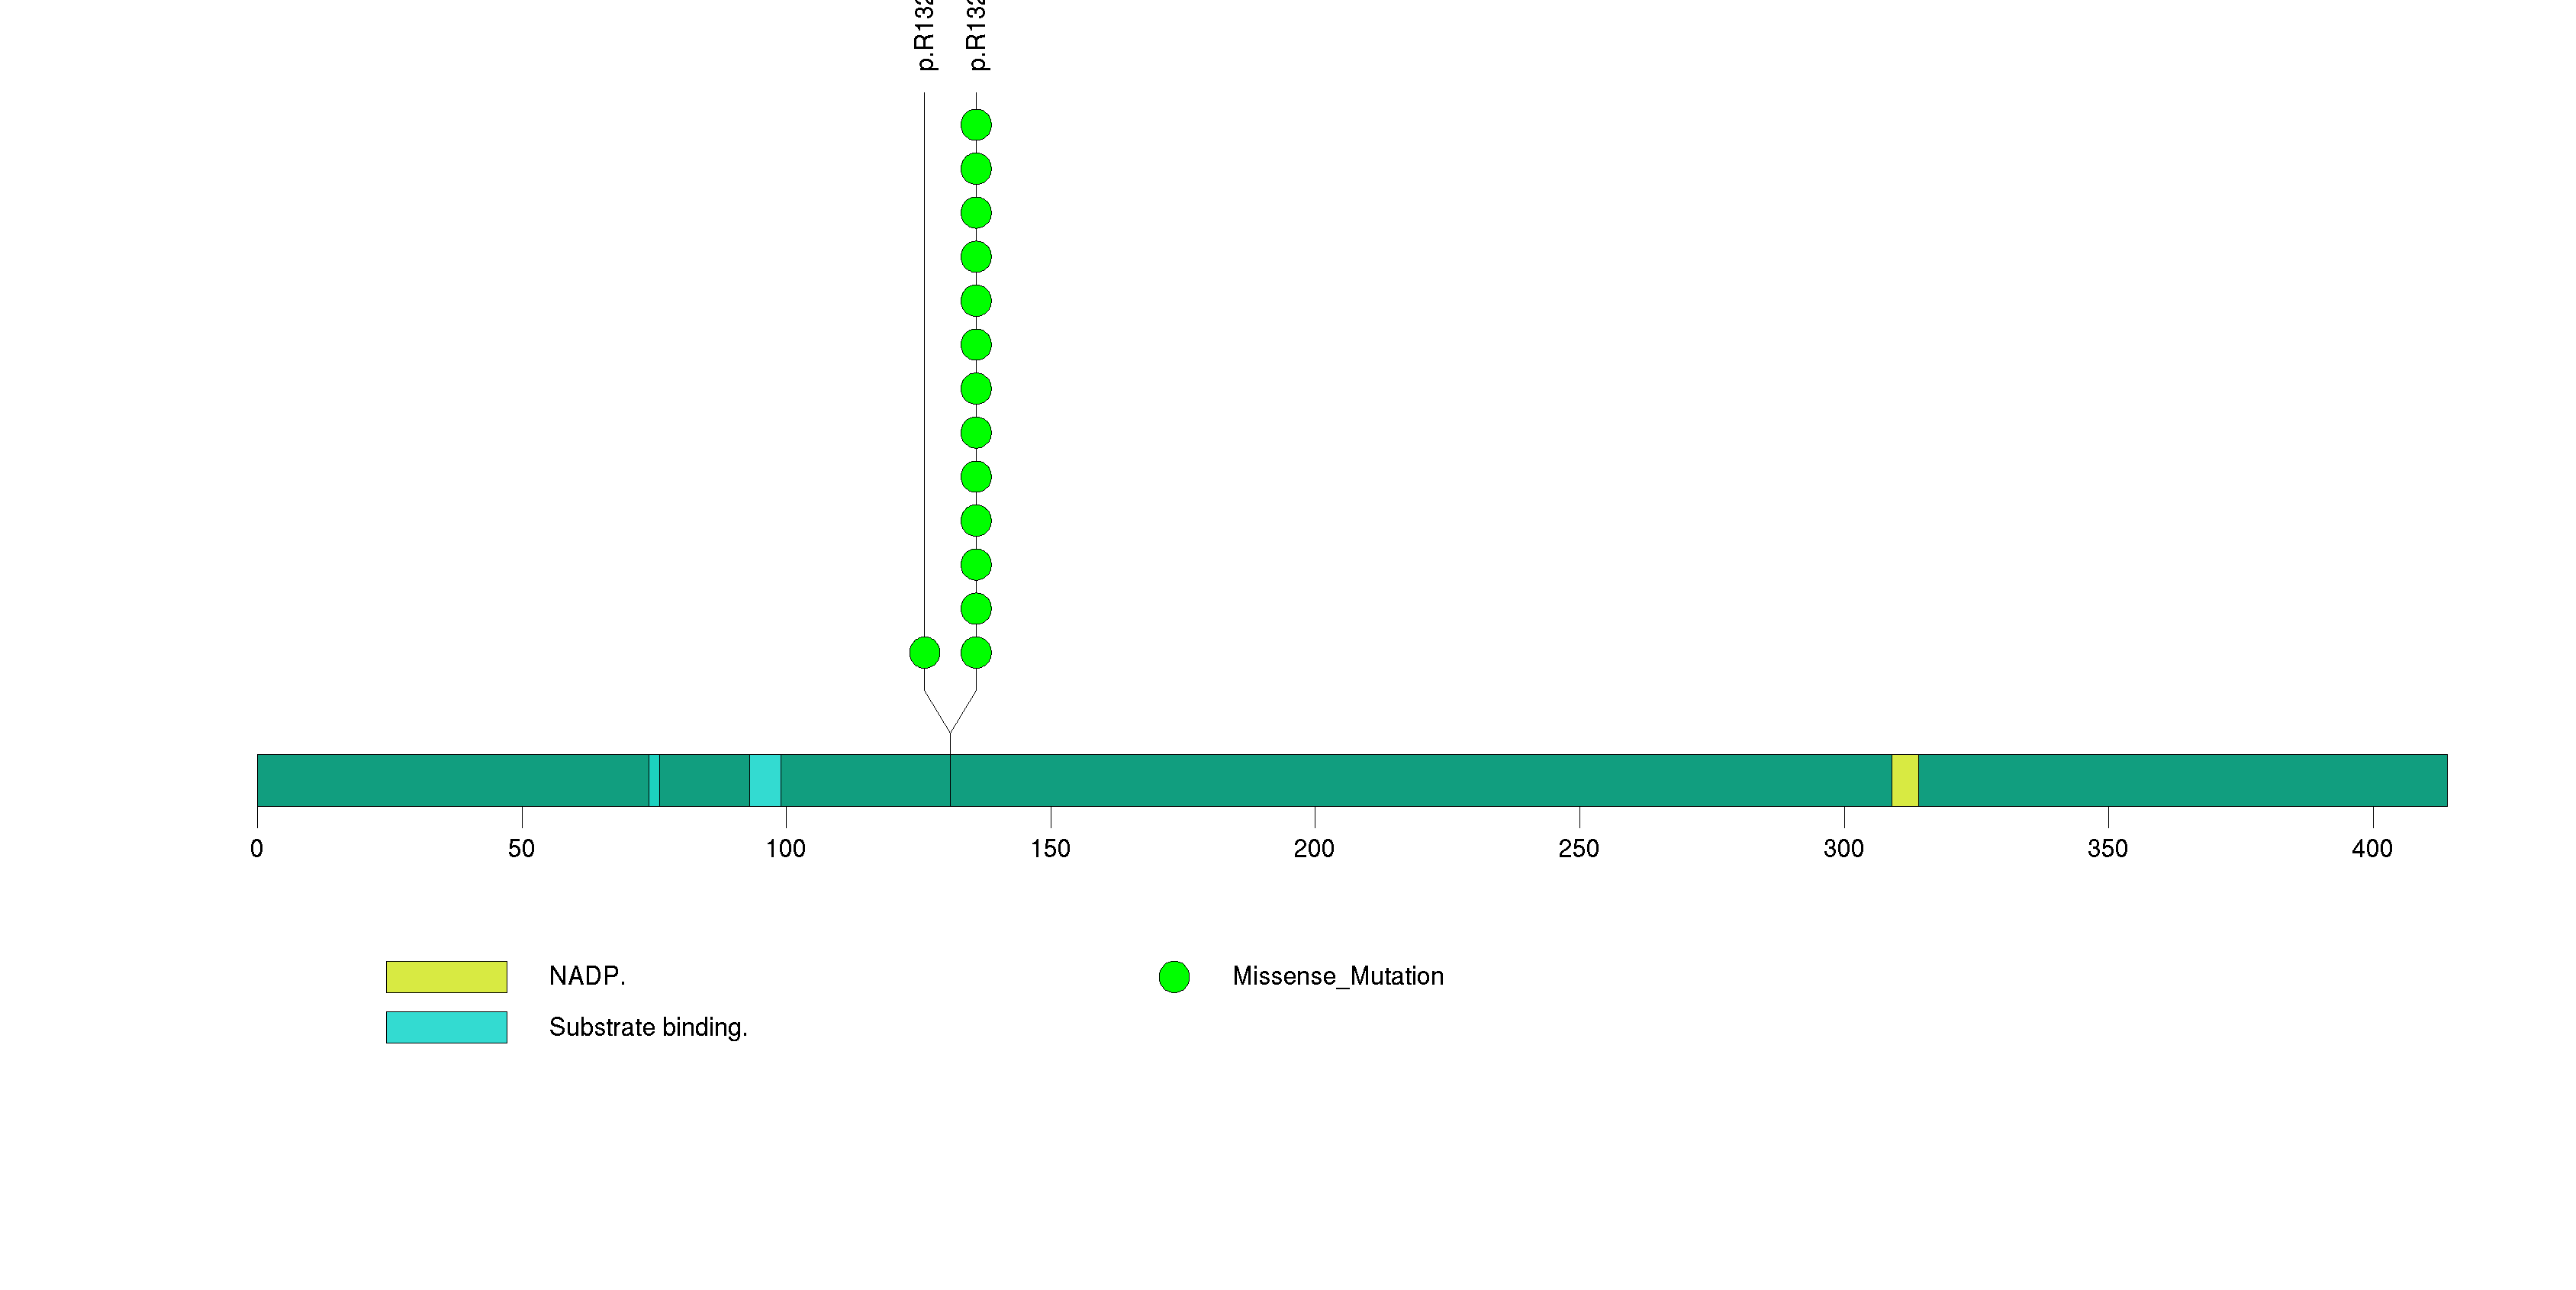Image resolution: width=2576 pixels, height=1290 pixels.
Task: Click the axis tick label 50
Action: (x=521, y=849)
